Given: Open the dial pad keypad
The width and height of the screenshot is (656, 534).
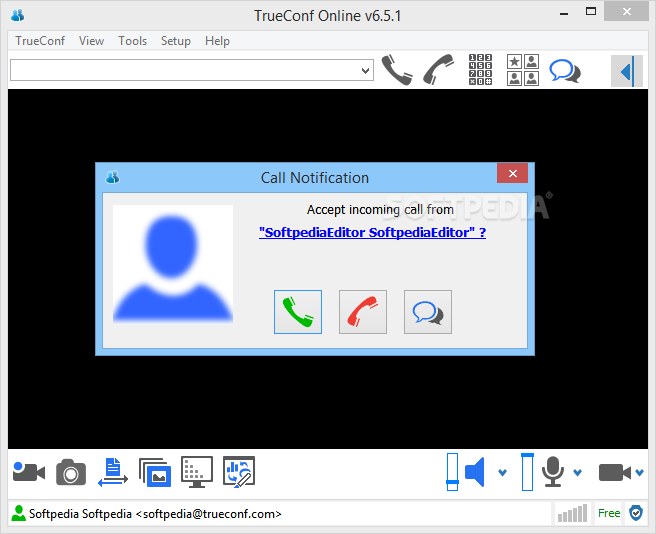Looking at the screenshot, I should (480, 69).
